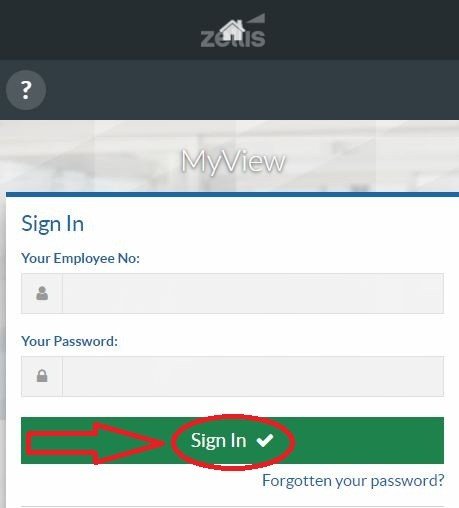Click the white checkmark on the Sign In button
The image size is (459, 508).
click(x=265, y=440)
